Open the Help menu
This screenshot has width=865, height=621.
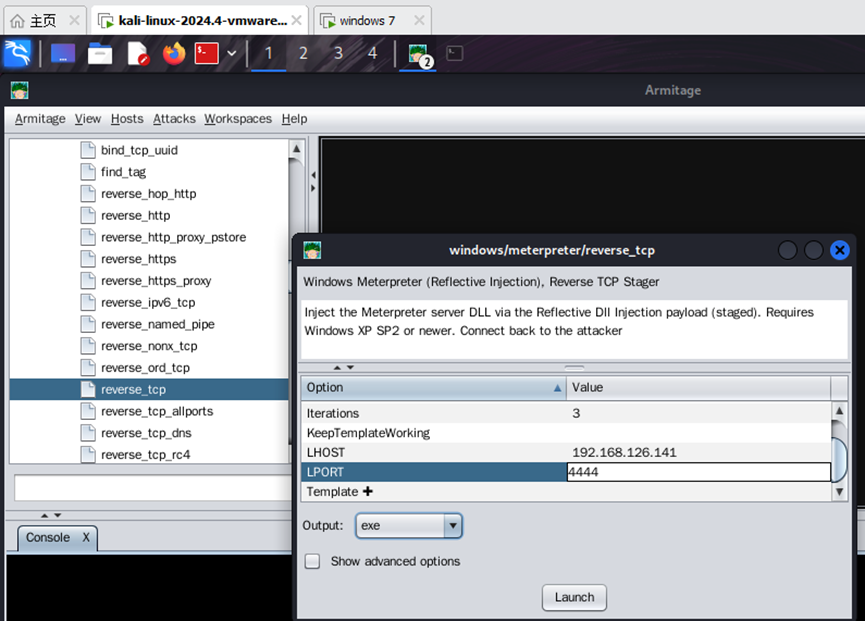(x=294, y=119)
